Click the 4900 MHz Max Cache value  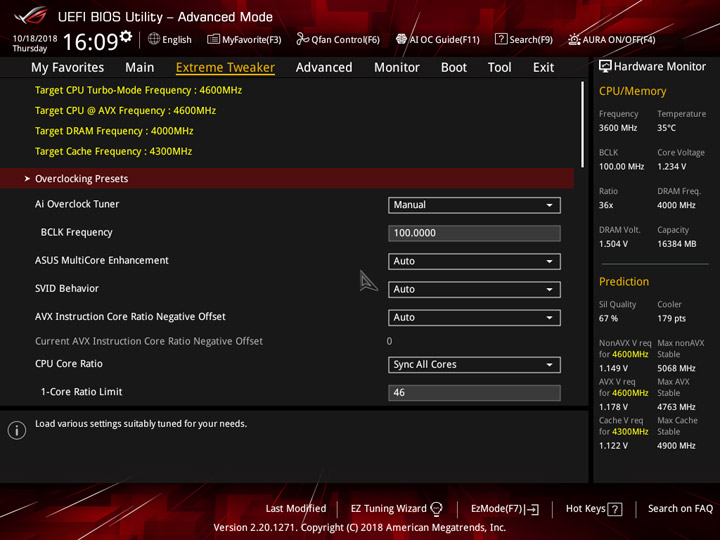[x=676, y=446]
